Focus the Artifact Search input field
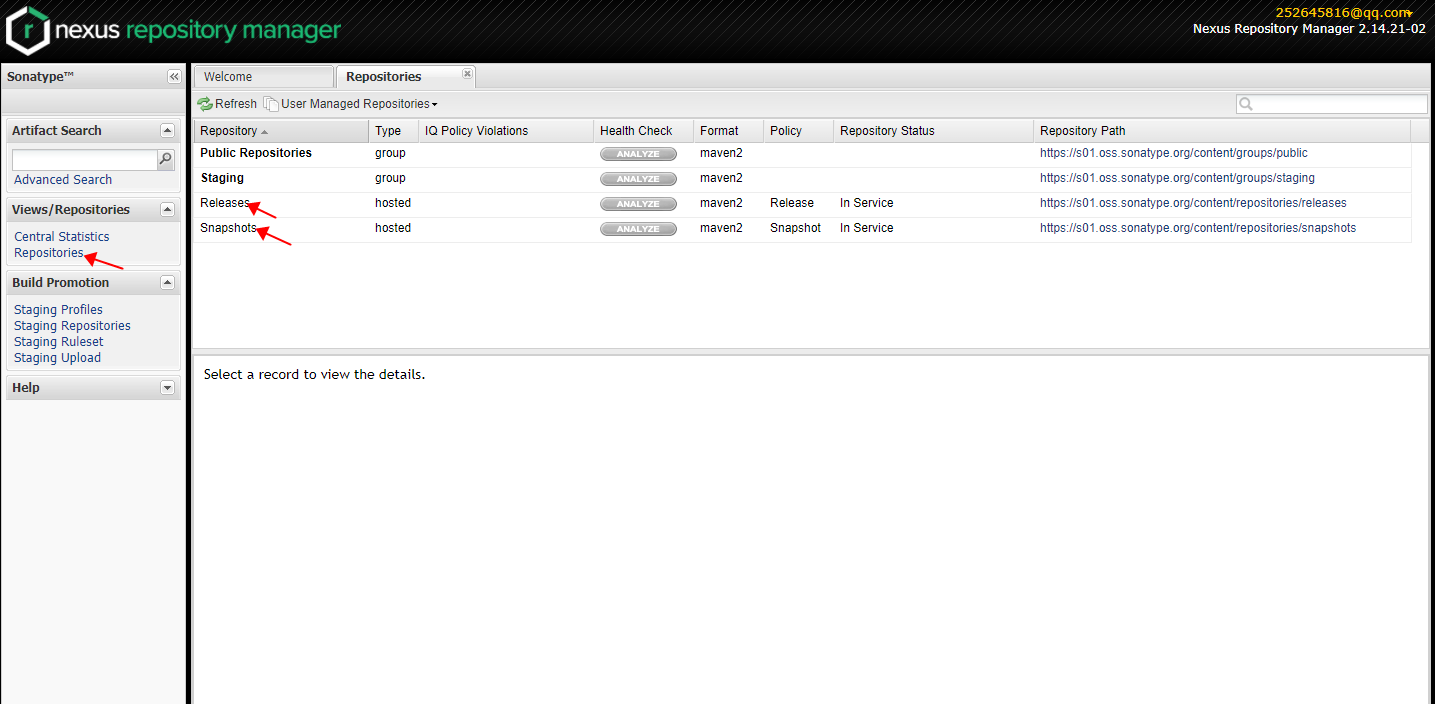1435x704 pixels. point(85,160)
